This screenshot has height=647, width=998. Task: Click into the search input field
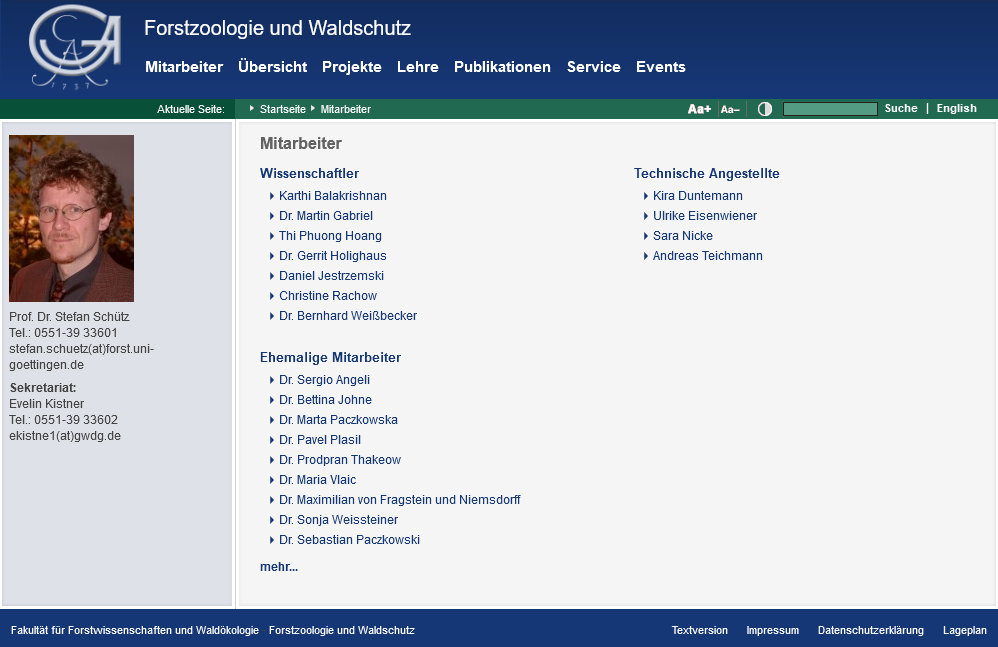[x=829, y=109]
